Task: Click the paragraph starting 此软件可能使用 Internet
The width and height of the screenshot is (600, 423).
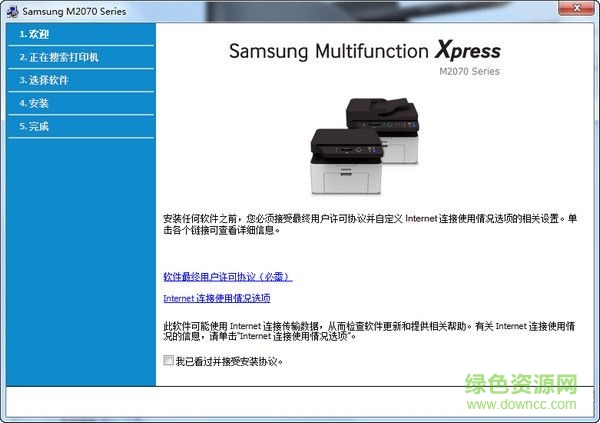Action: [369, 331]
